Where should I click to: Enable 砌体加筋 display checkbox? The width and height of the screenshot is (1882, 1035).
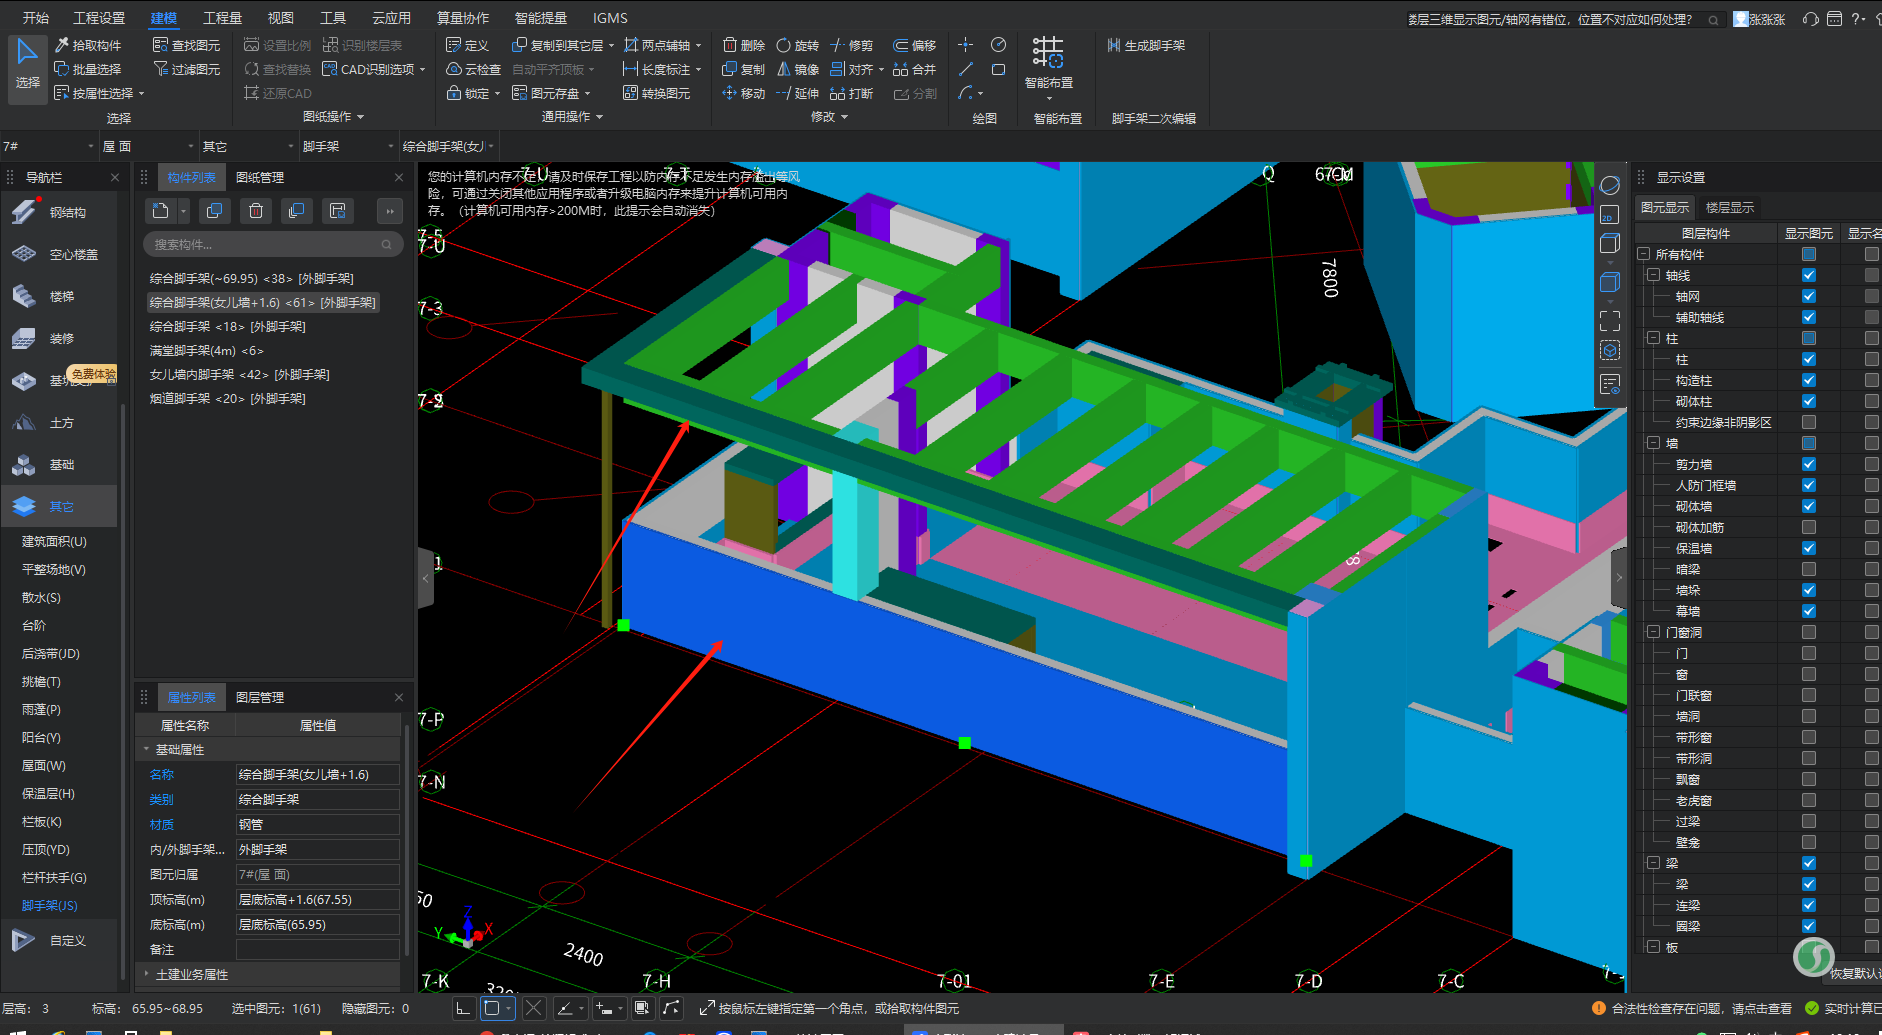(1809, 527)
